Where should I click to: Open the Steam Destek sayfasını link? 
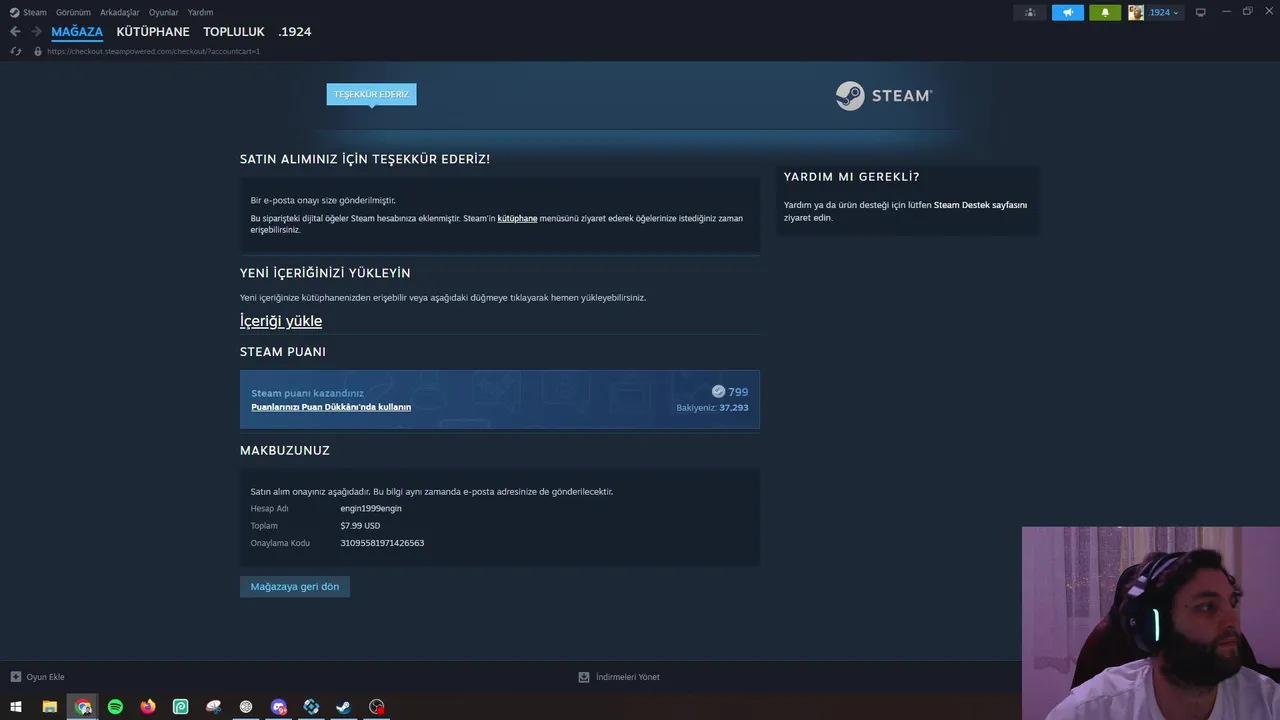(980, 205)
